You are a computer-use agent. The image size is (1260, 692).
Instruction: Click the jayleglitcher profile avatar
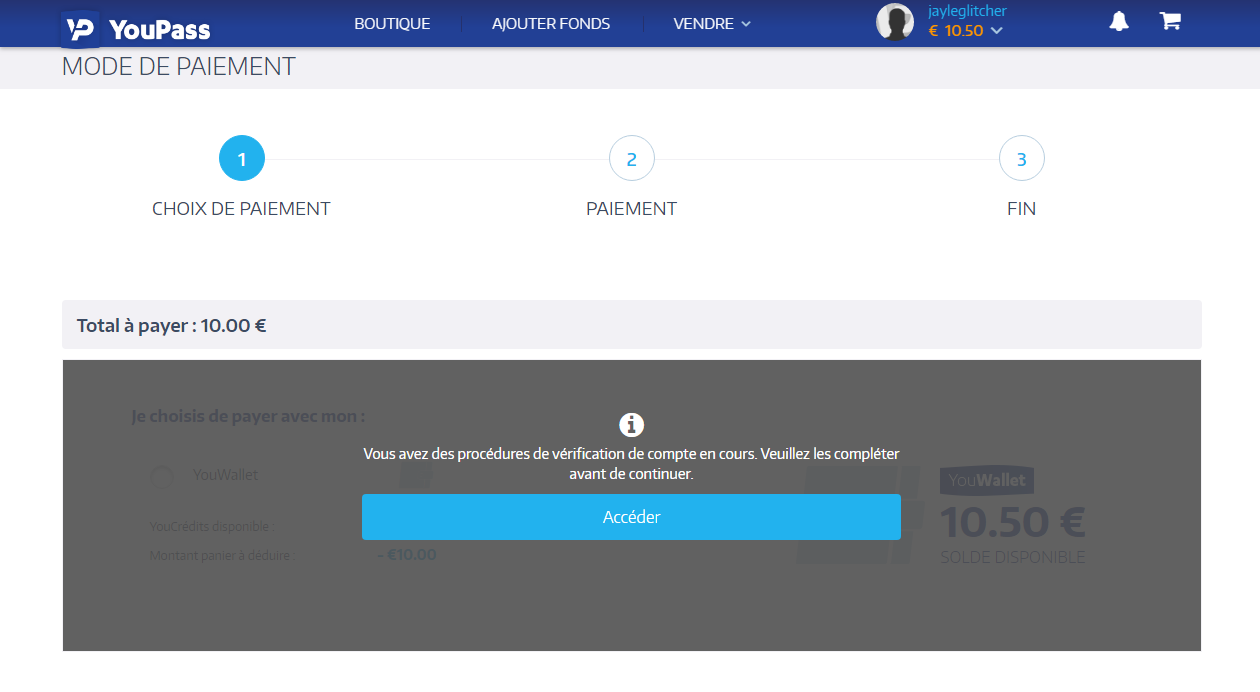coord(895,22)
